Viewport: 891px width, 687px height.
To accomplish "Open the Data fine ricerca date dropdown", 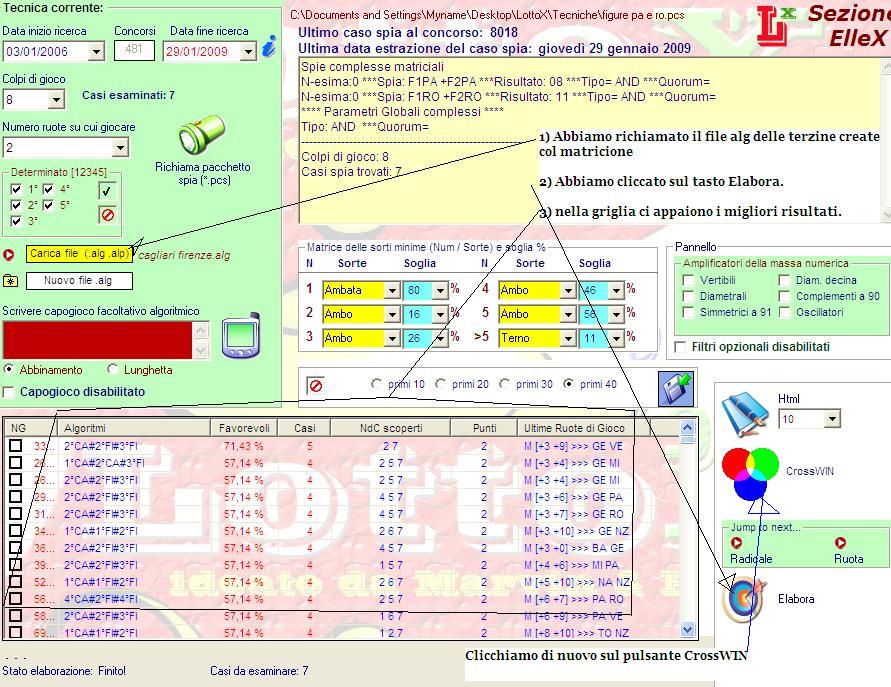I will [248, 52].
